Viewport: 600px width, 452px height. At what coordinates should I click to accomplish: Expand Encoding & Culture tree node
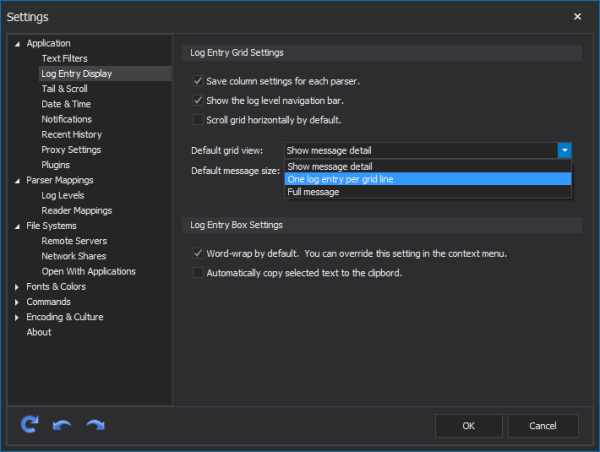coord(16,317)
